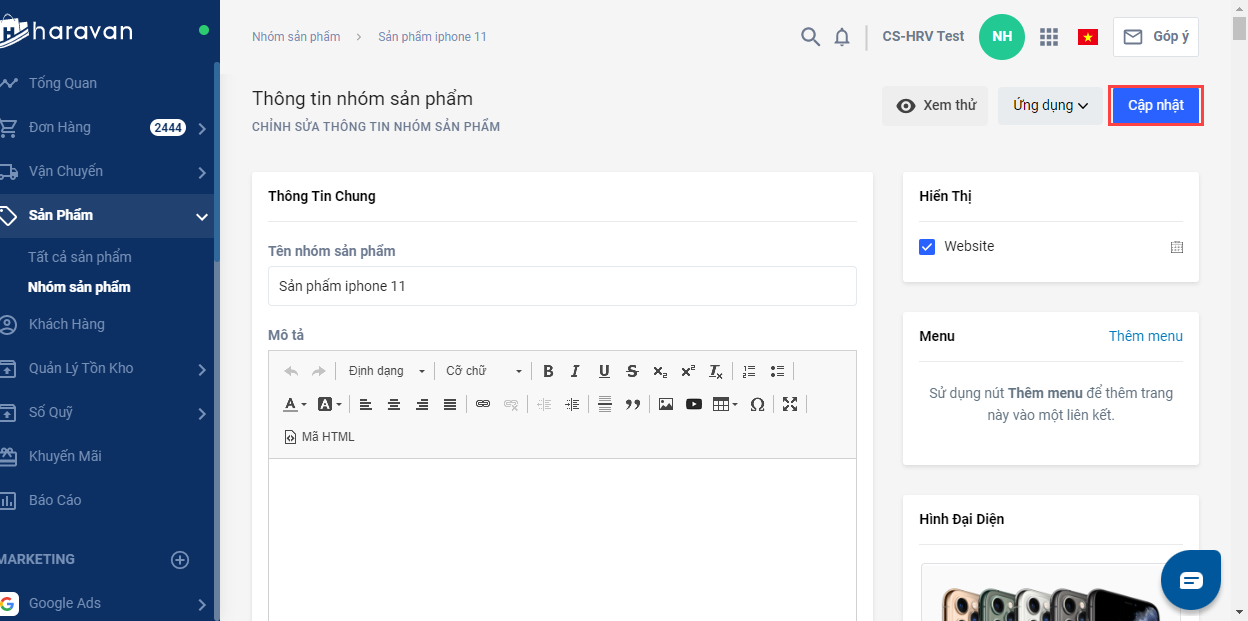Go to Tất cả sản phẩm
The height and width of the screenshot is (621, 1248).
click(80, 257)
